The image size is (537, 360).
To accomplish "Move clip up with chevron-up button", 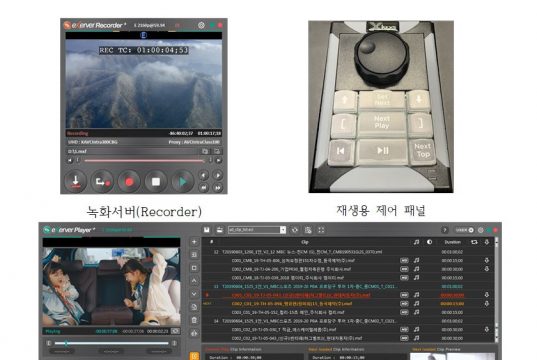I will click(194, 281).
